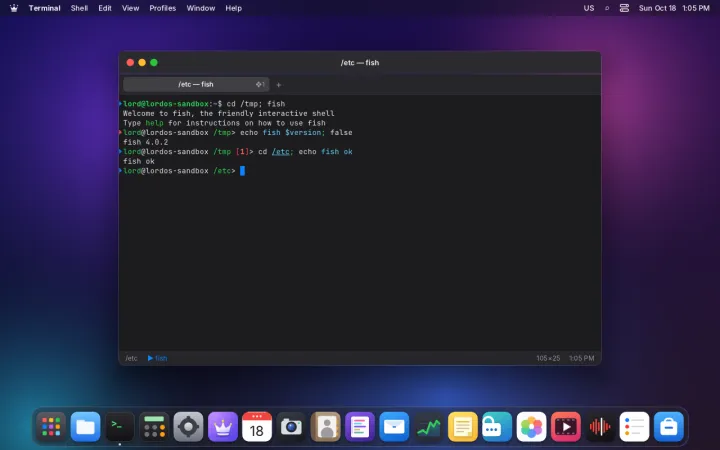720x450 pixels.
Task: Open the Files folder app in dock
Action: 85,427
